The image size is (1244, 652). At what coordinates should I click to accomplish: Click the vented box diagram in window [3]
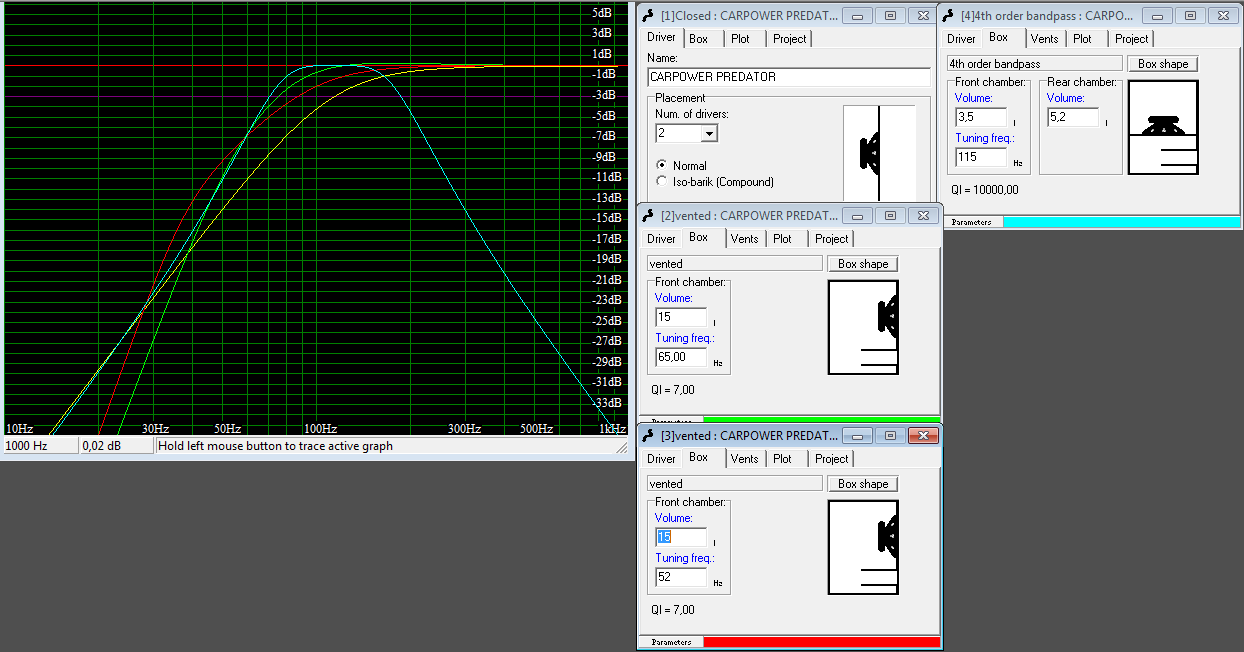(x=863, y=547)
